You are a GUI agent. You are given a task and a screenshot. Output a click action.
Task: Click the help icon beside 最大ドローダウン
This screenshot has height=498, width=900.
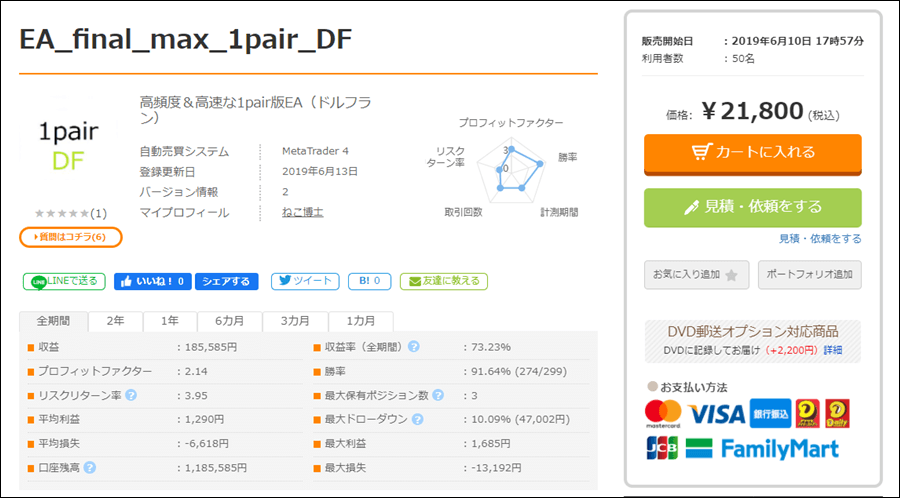(x=413, y=419)
